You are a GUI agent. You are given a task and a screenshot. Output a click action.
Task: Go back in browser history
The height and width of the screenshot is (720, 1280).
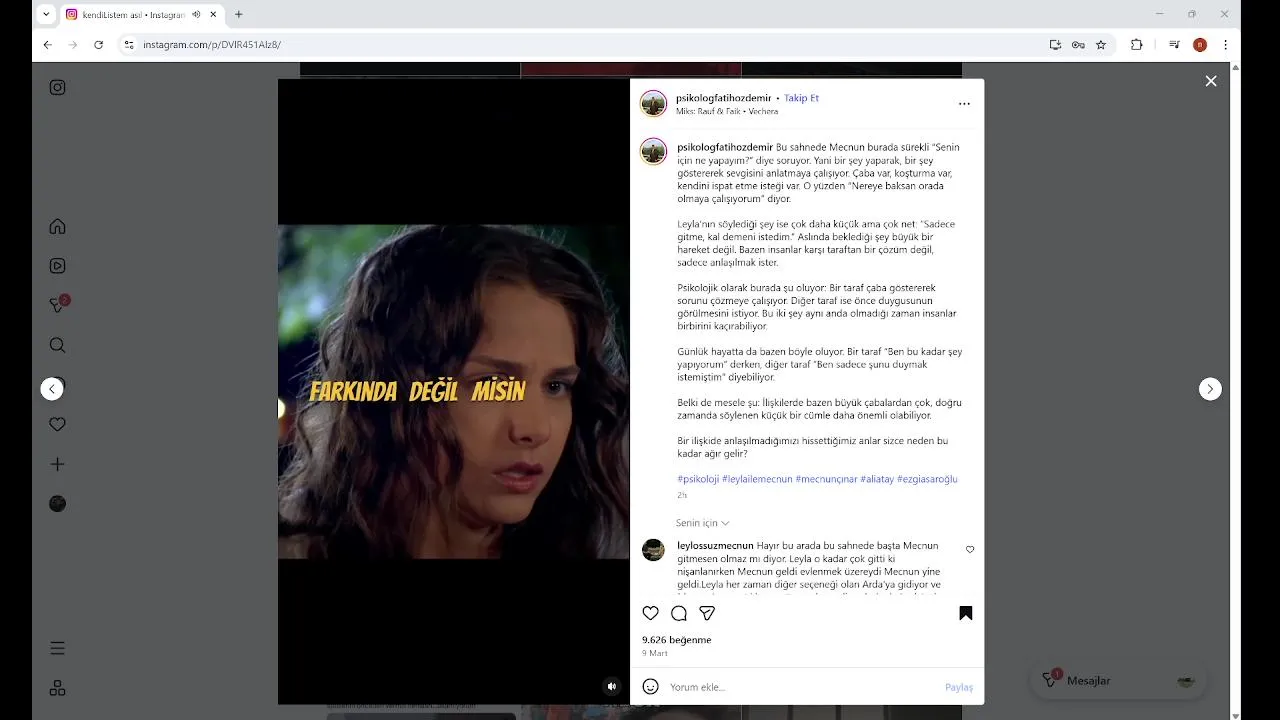[47, 45]
